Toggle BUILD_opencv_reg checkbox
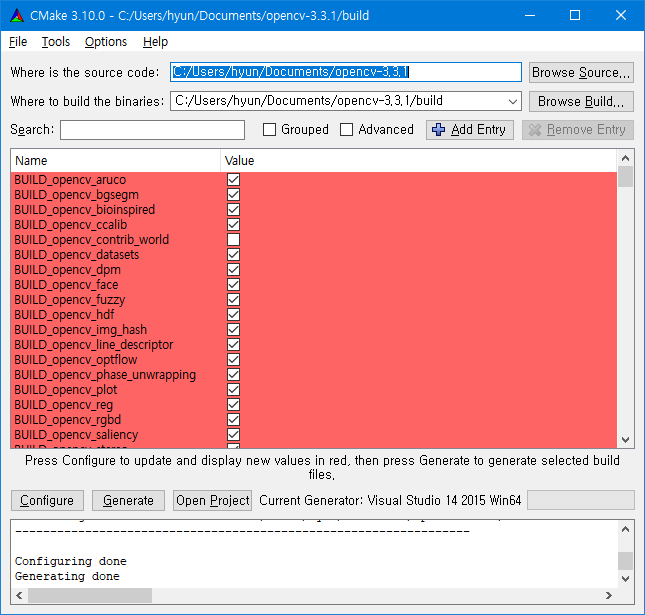This screenshot has height=615, width=645. [x=233, y=405]
